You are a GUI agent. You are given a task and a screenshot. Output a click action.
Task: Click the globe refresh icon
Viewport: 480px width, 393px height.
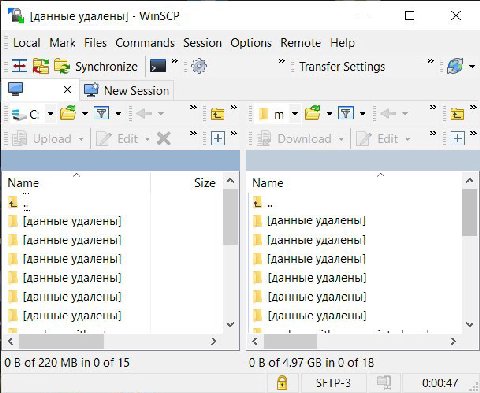pyautogui.click(x=455, y=66)
